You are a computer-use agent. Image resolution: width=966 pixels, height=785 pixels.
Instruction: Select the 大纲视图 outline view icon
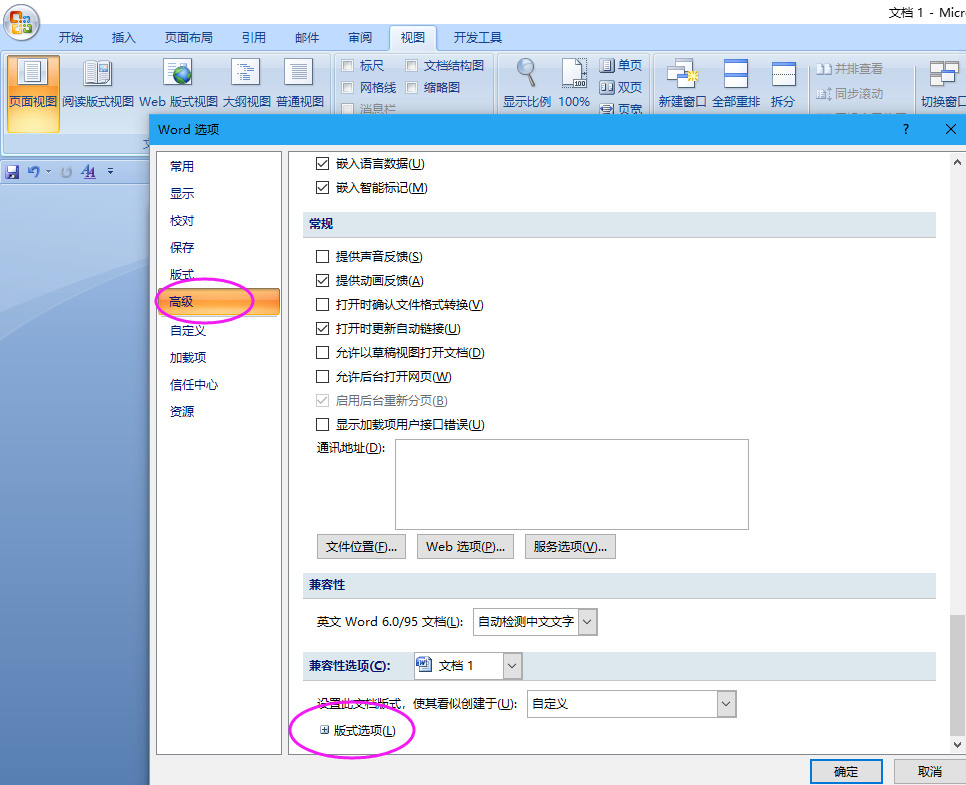pyautogui.click(x=245, y=73)
